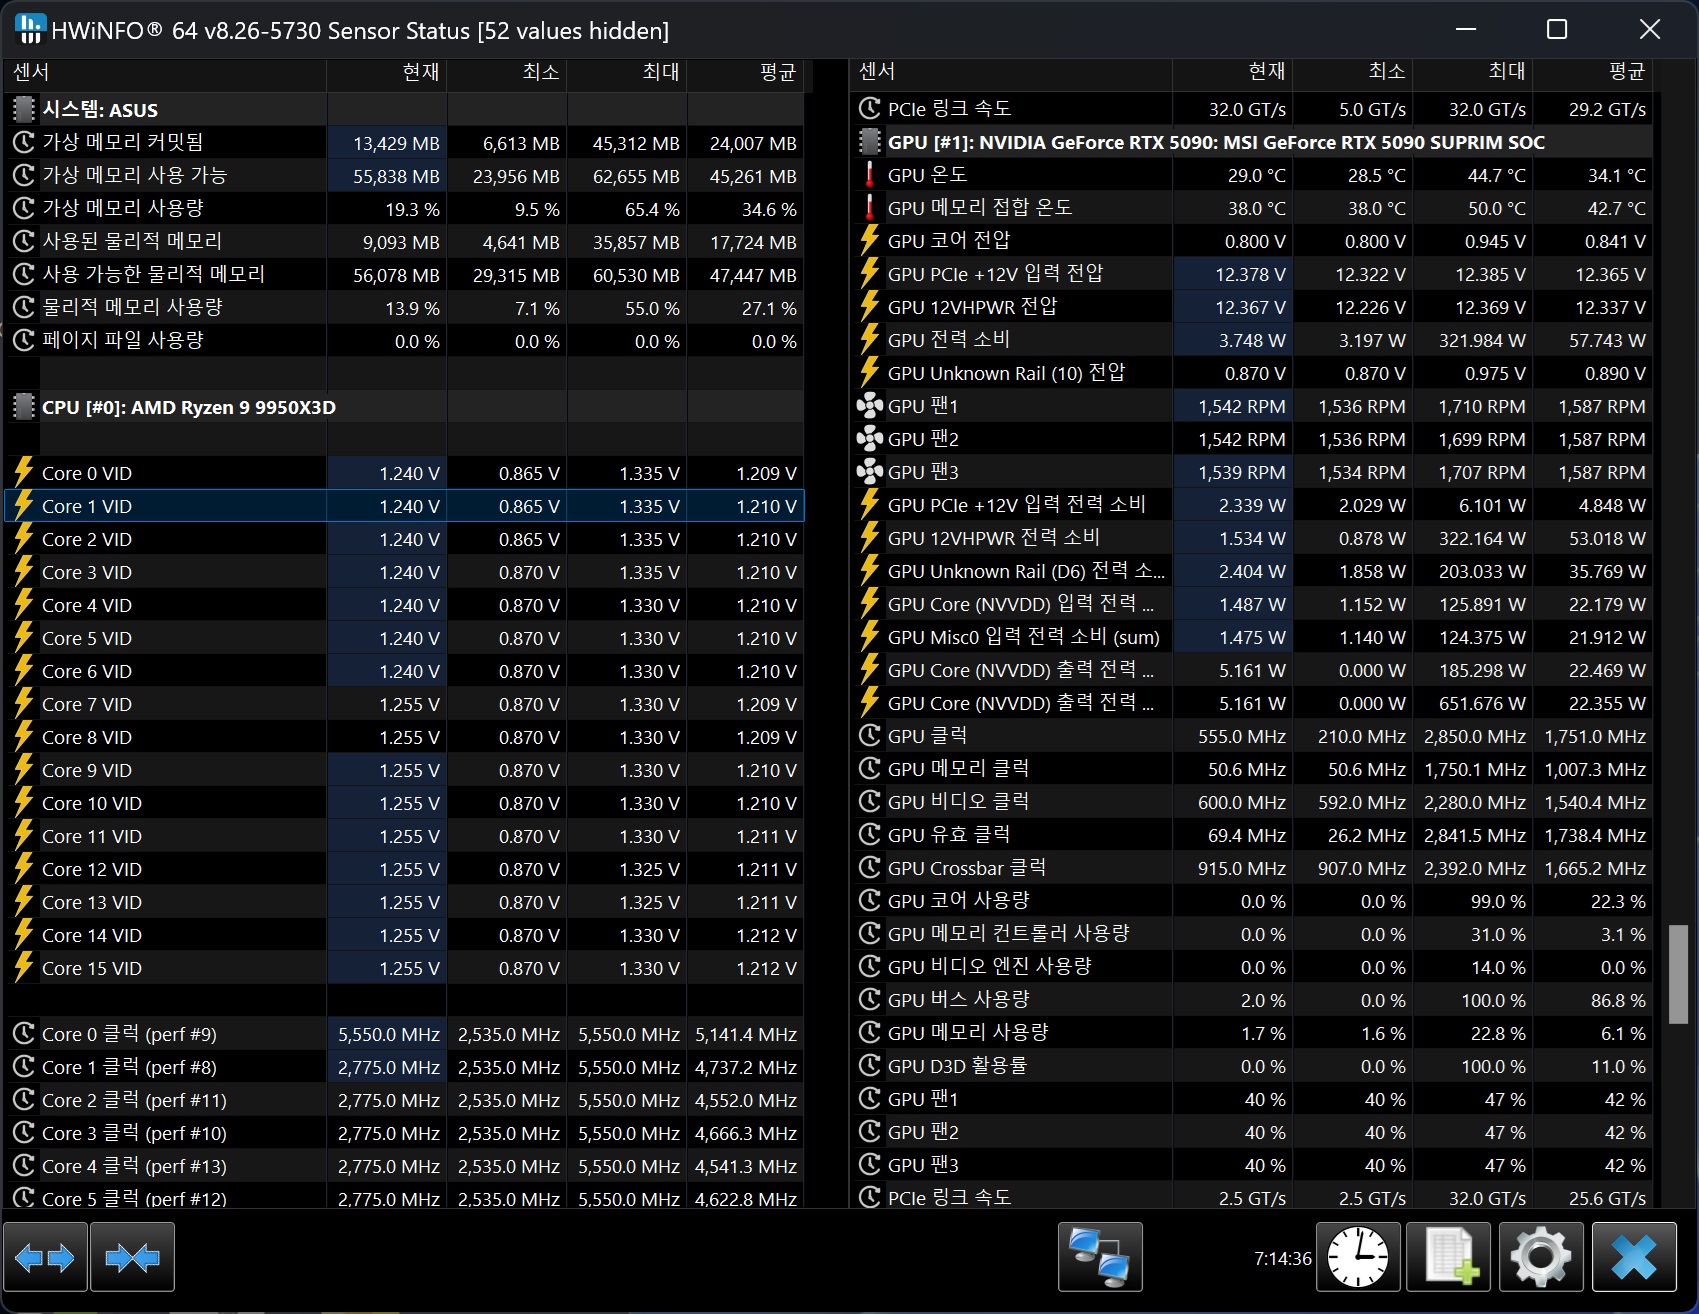Screen dimensions: 1699x1314
Task: Click the expand columns blue arrows button
Action: [x=45, y=1257]
